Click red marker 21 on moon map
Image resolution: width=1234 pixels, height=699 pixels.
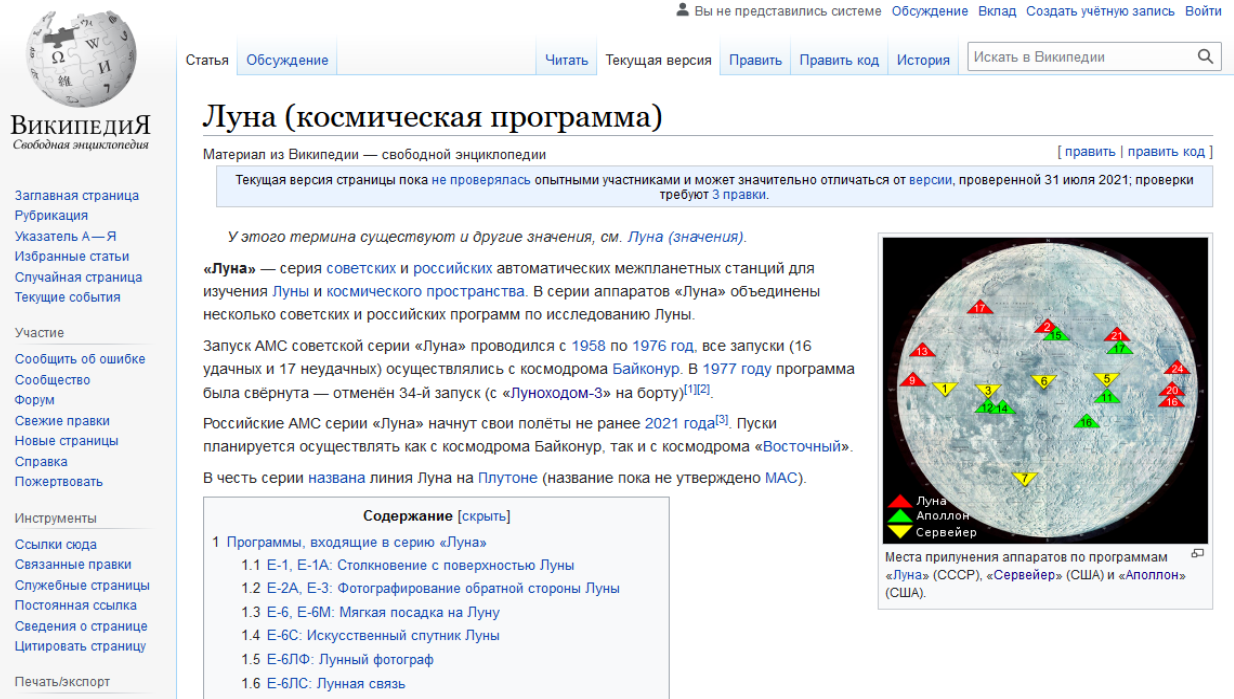tap(1117, 335)
